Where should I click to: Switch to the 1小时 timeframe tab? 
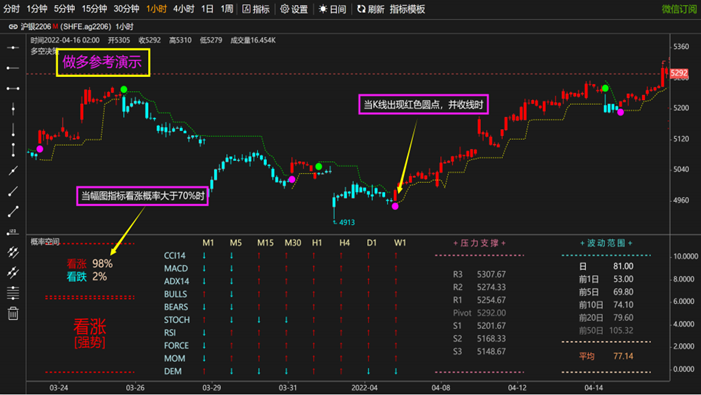pos(156,9)
